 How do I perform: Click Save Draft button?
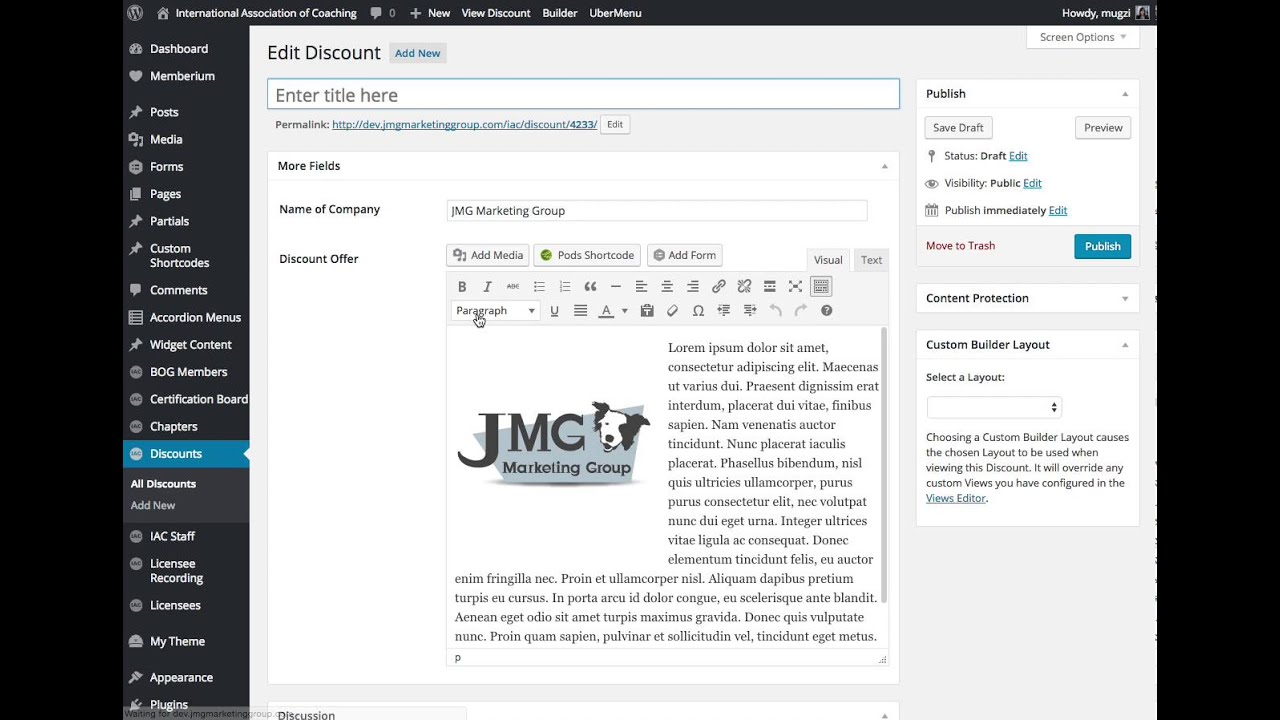click(958, 128)
